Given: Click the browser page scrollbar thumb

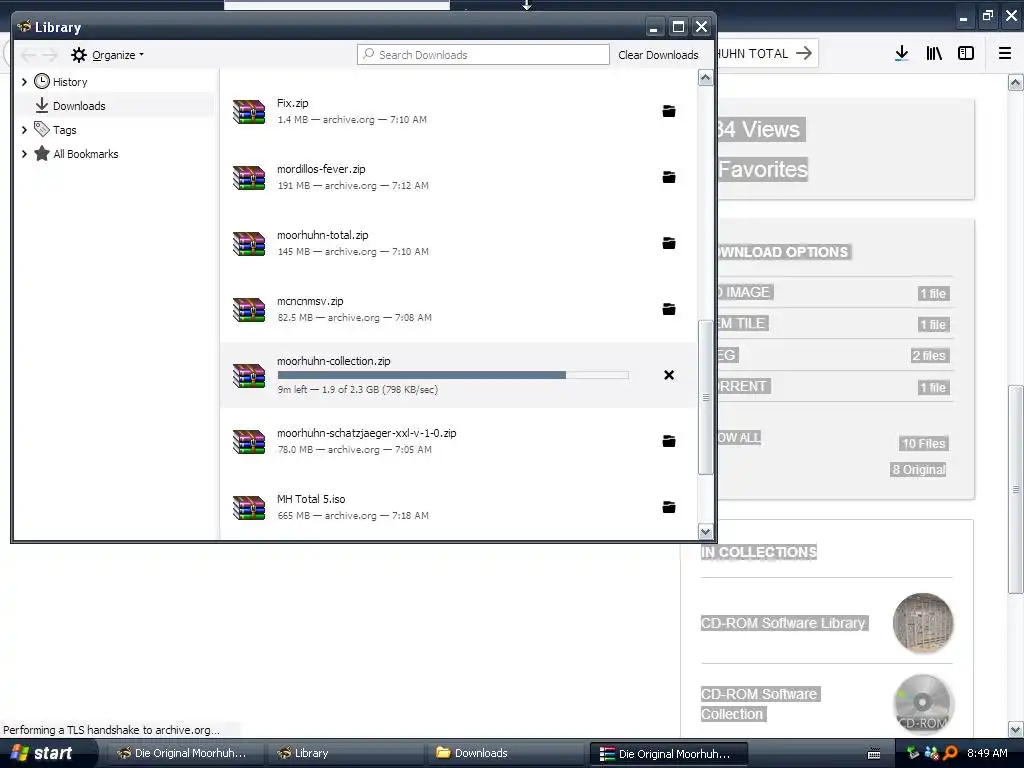Looking at the screenshot, I should tap(1016, 489).
